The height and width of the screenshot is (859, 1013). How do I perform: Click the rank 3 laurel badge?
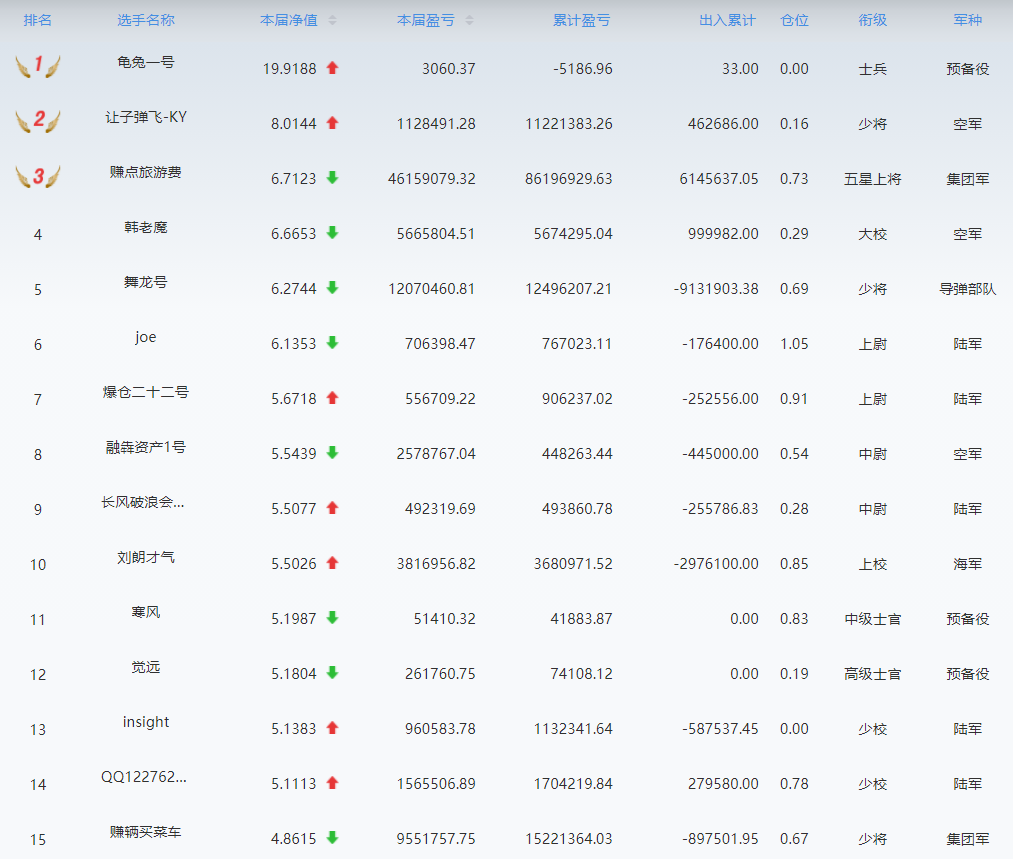point(38,176)
